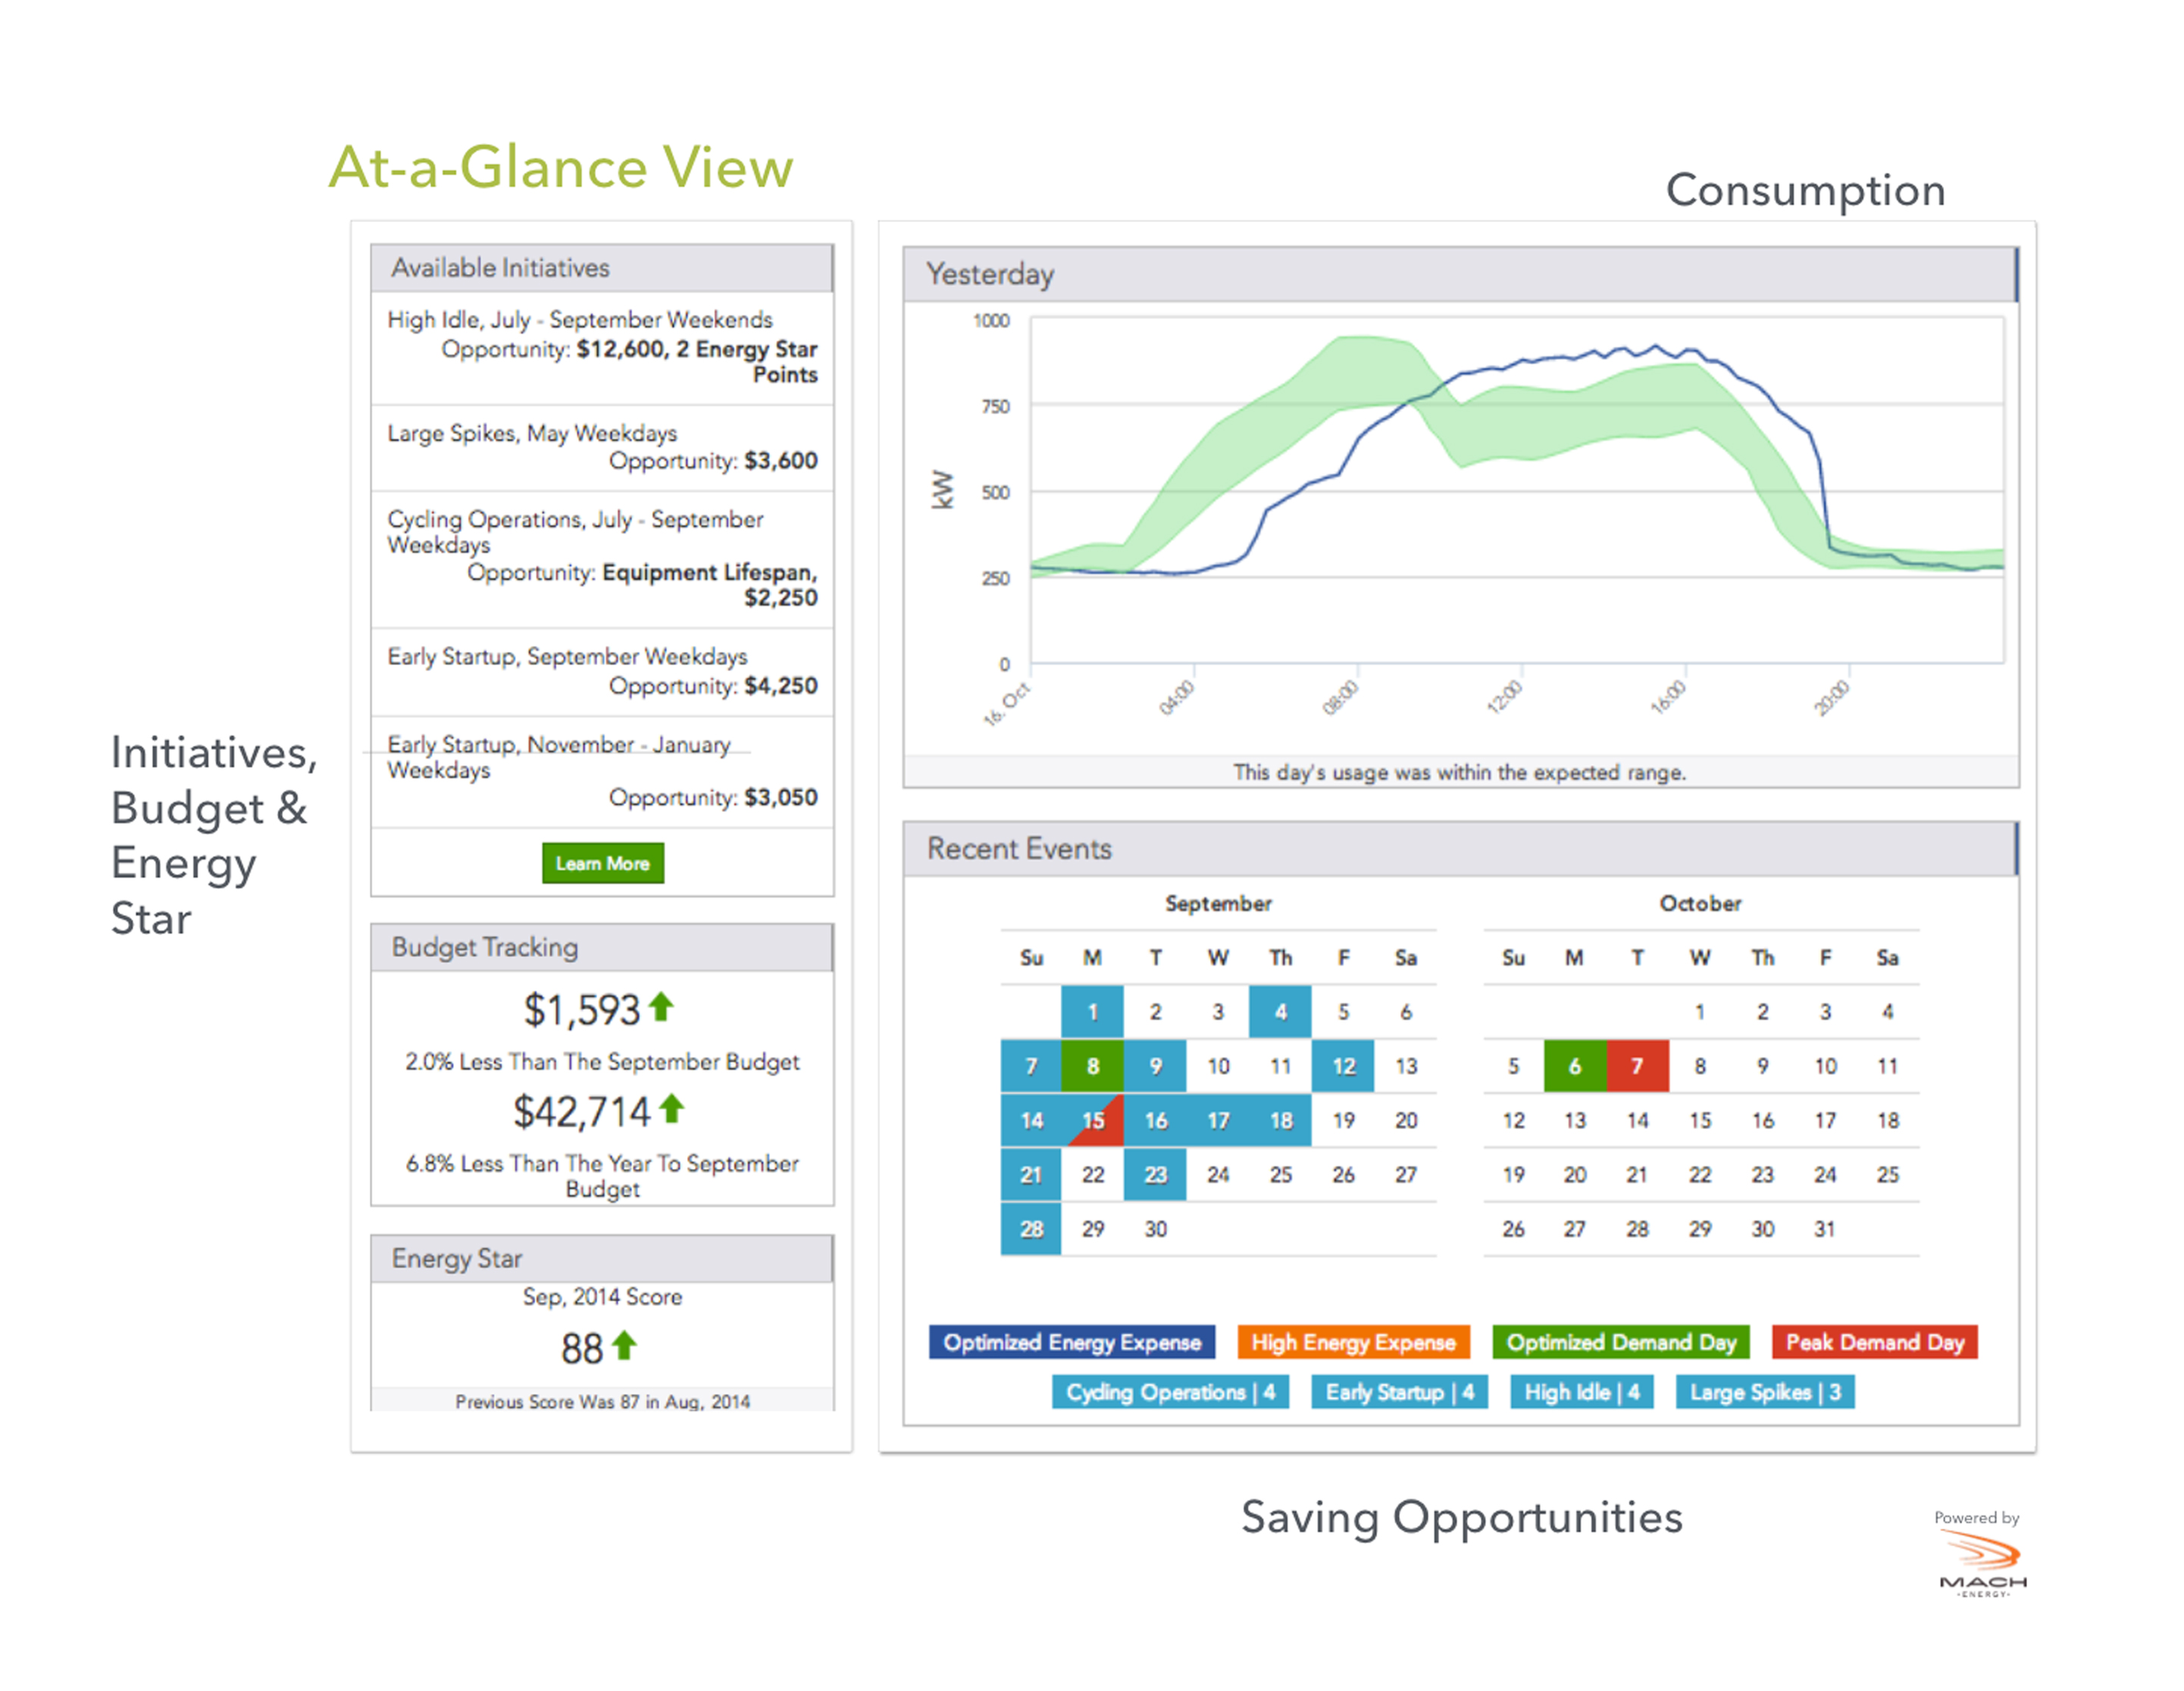This screenshot has width=2184, height=1691.
Task: Click the 1000 kW y-axis label
Action: tap(991, 320)
